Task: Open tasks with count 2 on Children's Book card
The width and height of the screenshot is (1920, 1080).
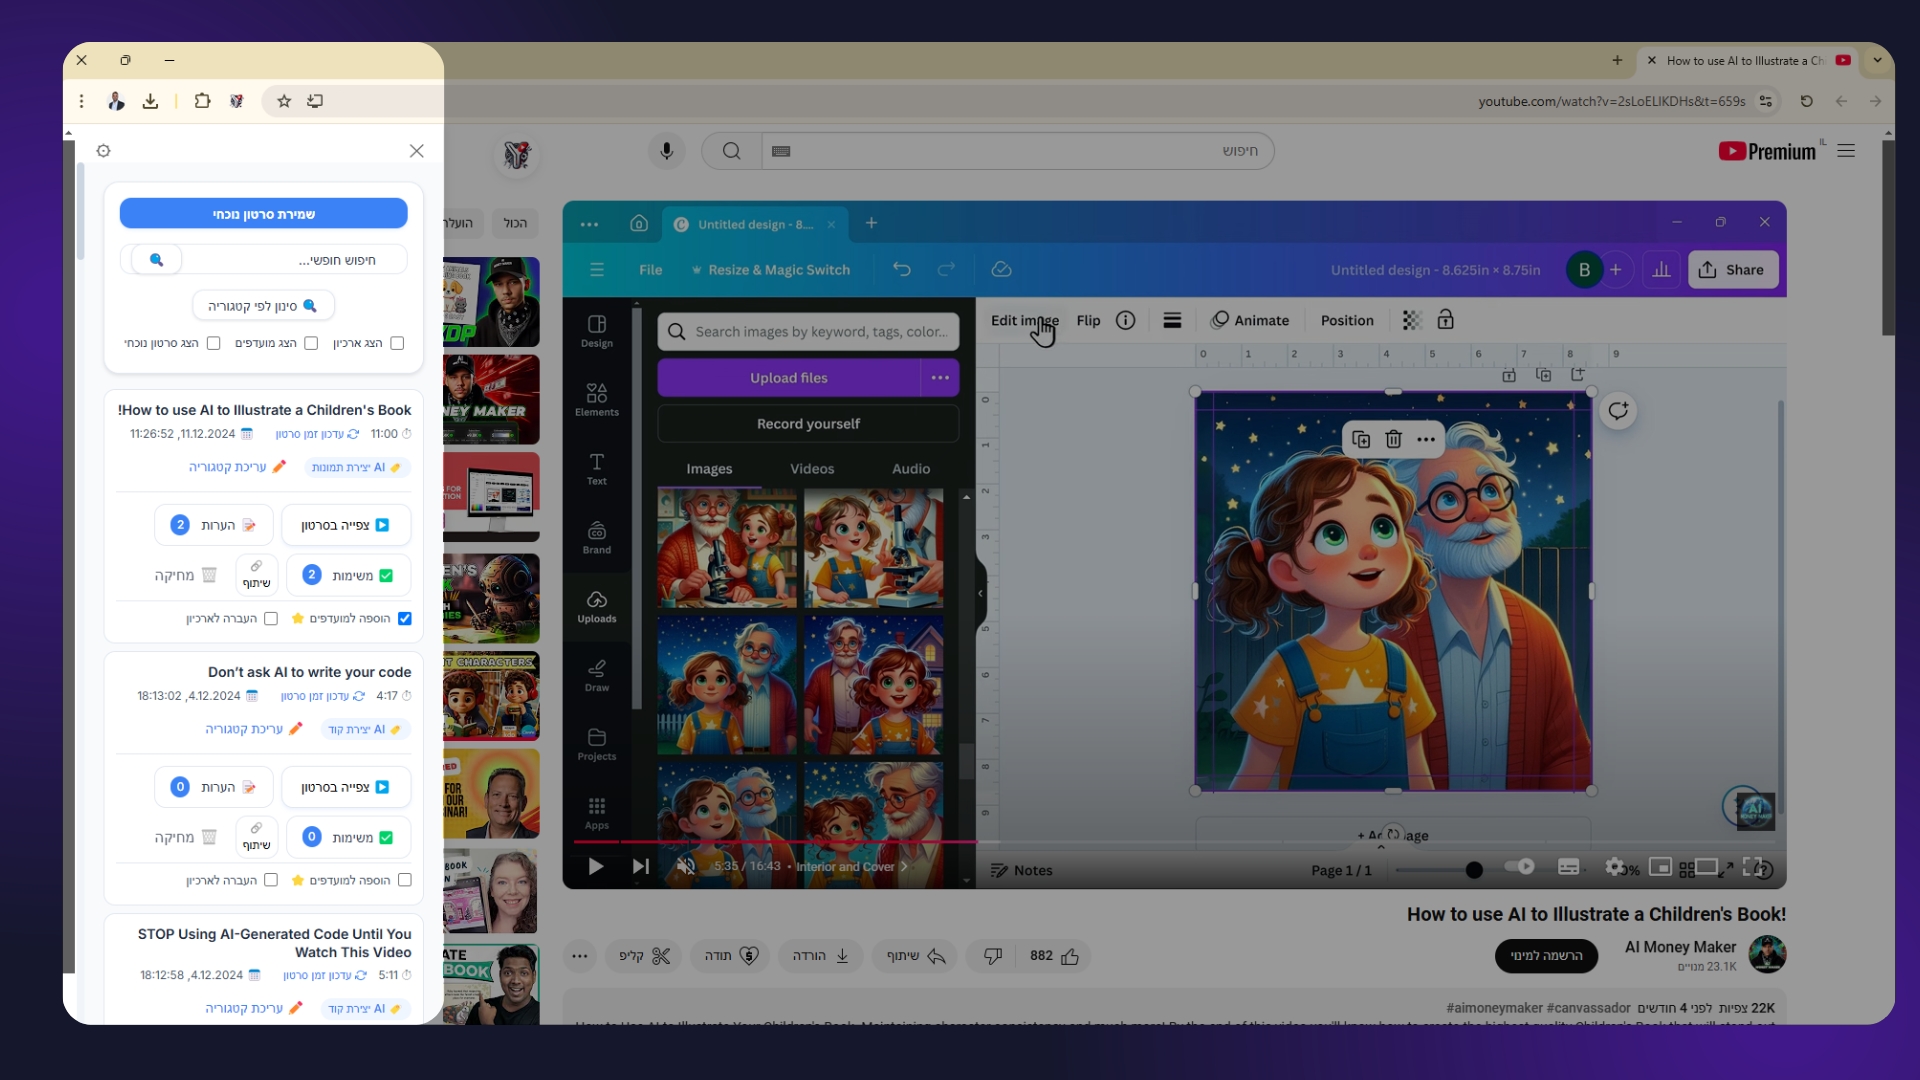Action: 348,575
